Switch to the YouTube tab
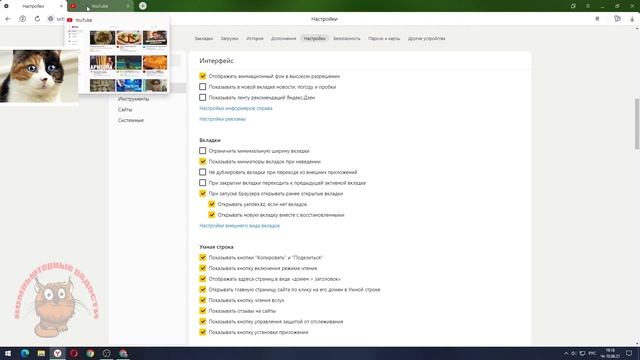Screen dimensions: 640x360 [100, 6]
